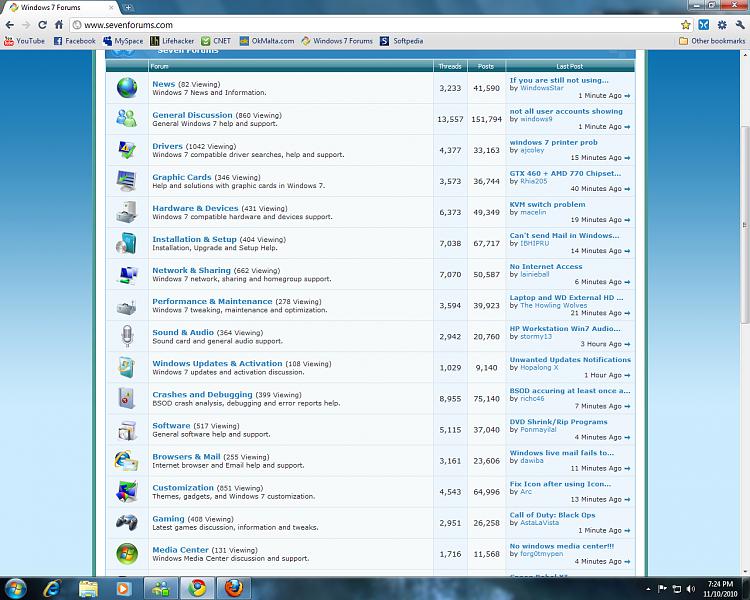Go back with the browser back arrow
Image resolution: width=750 pixels, height=600 pixels.
coord(10,24)
